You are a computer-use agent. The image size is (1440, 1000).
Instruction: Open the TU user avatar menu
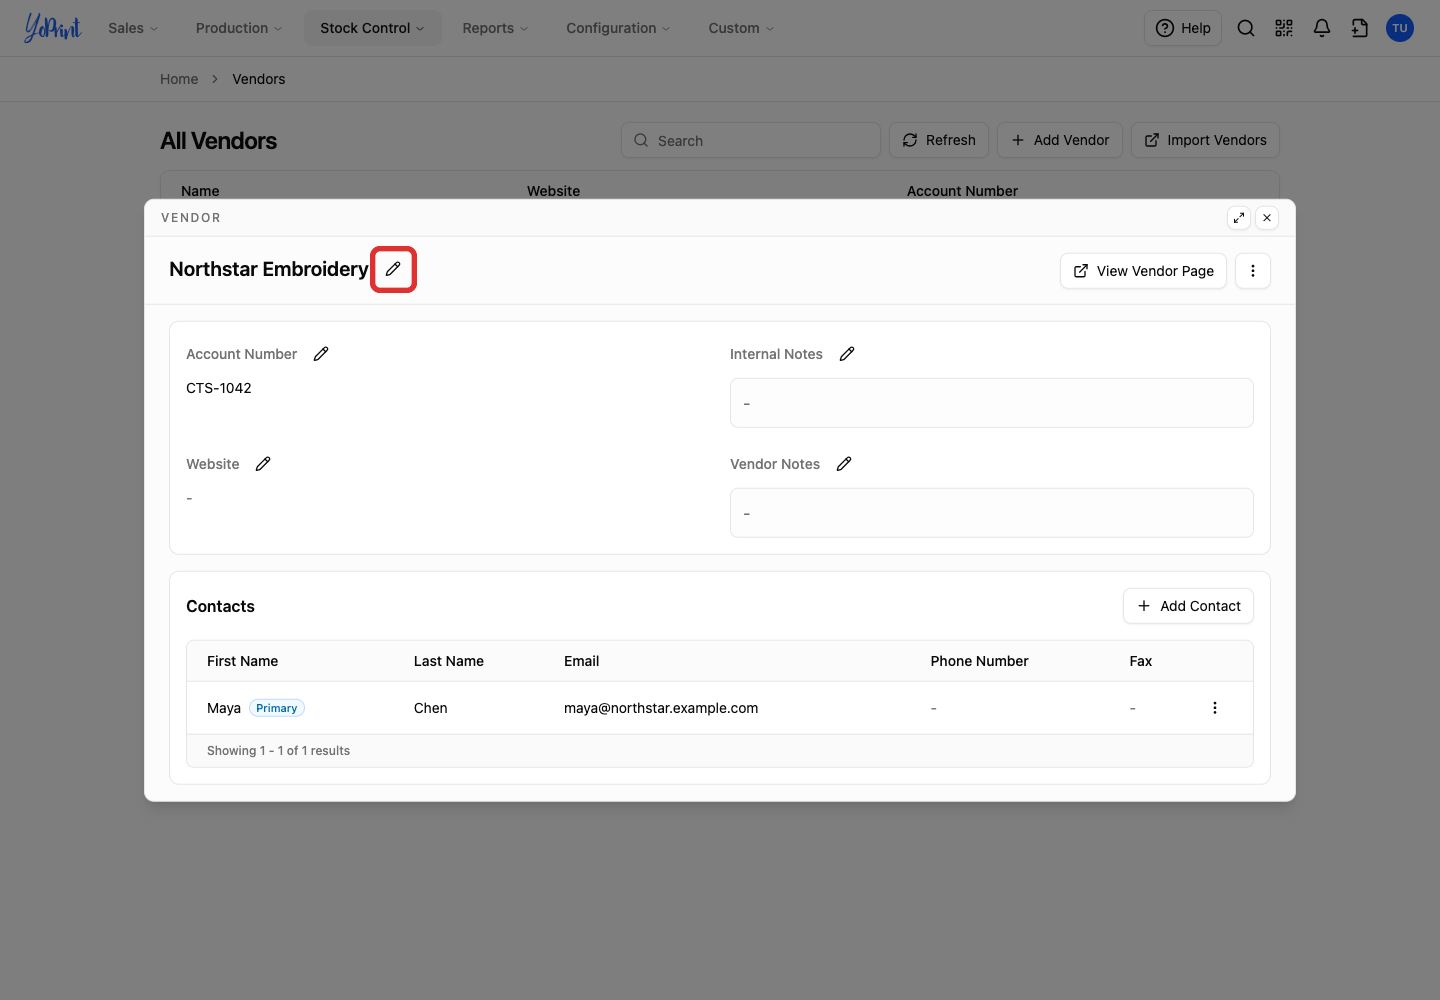point(1400,28)
